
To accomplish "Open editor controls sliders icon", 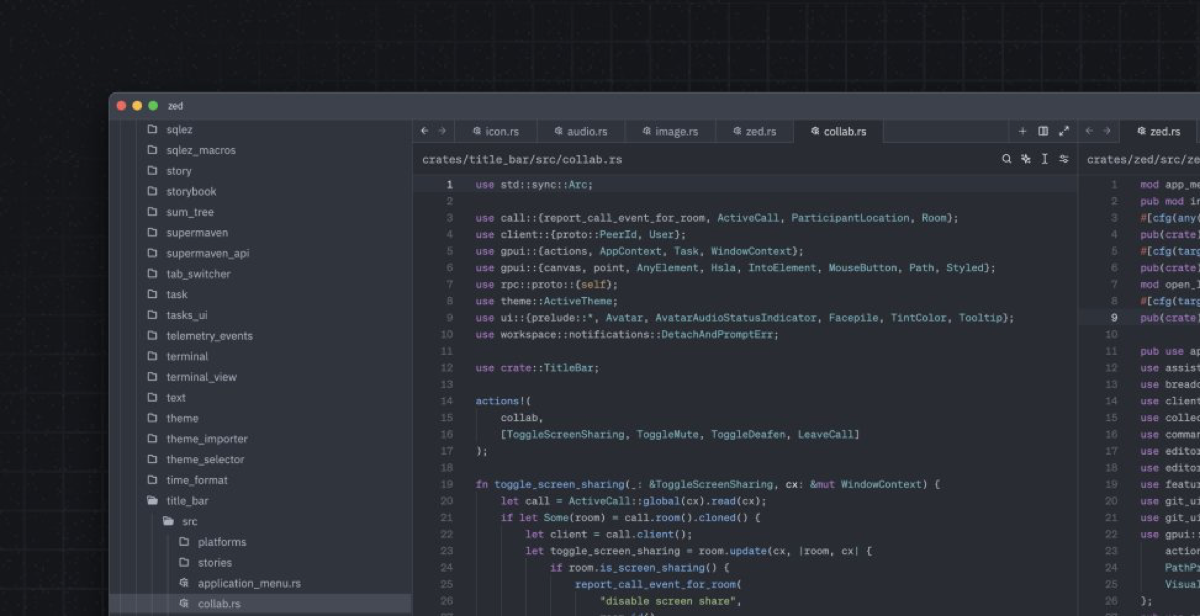I will (1064, 159).
